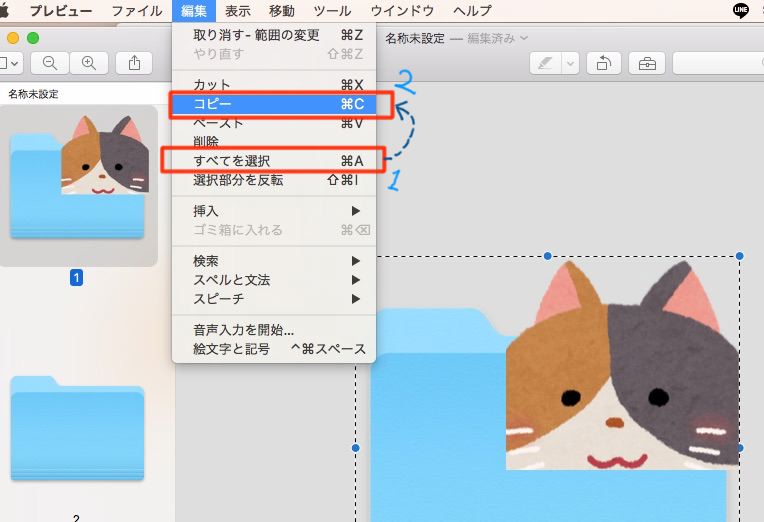Viewport: 764px width, 522px height.
Task: Click the top-right selection handle
Action: [x=740, y=256]
